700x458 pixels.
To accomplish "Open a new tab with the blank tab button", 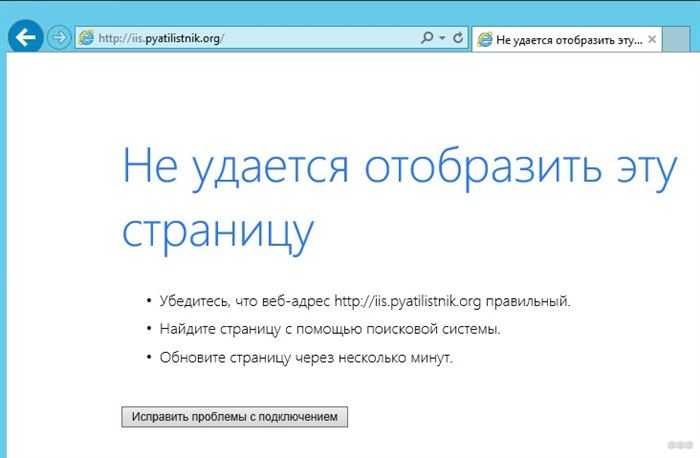I will tap(676, 39).
